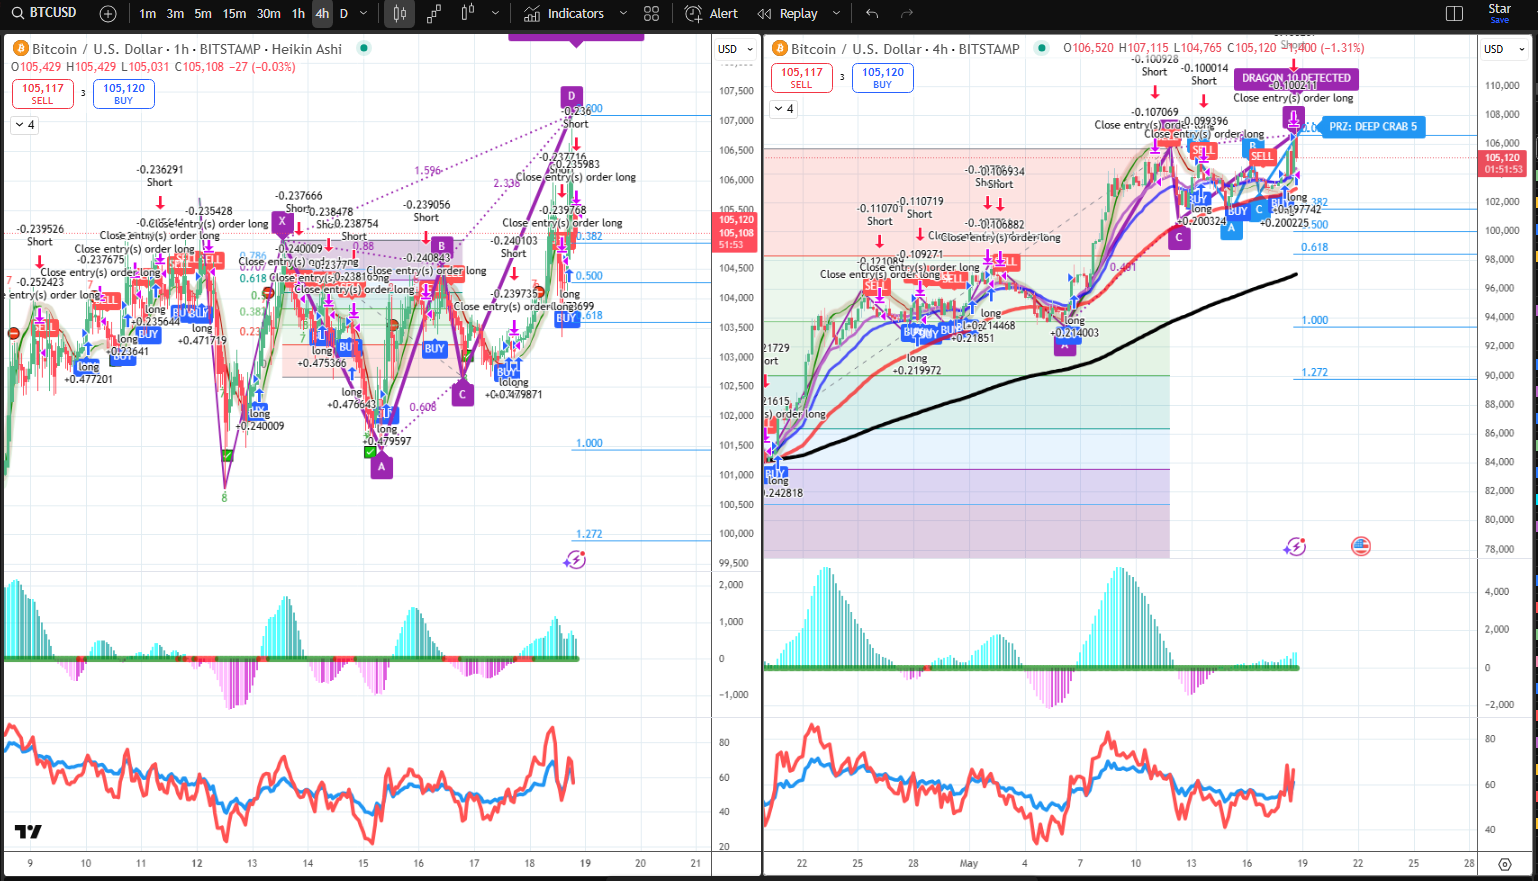Image resolution: width=1538 pixels, height=881 pixels.
Task: Click the 4h chart 105,117 SELL button
Action: 802,78
